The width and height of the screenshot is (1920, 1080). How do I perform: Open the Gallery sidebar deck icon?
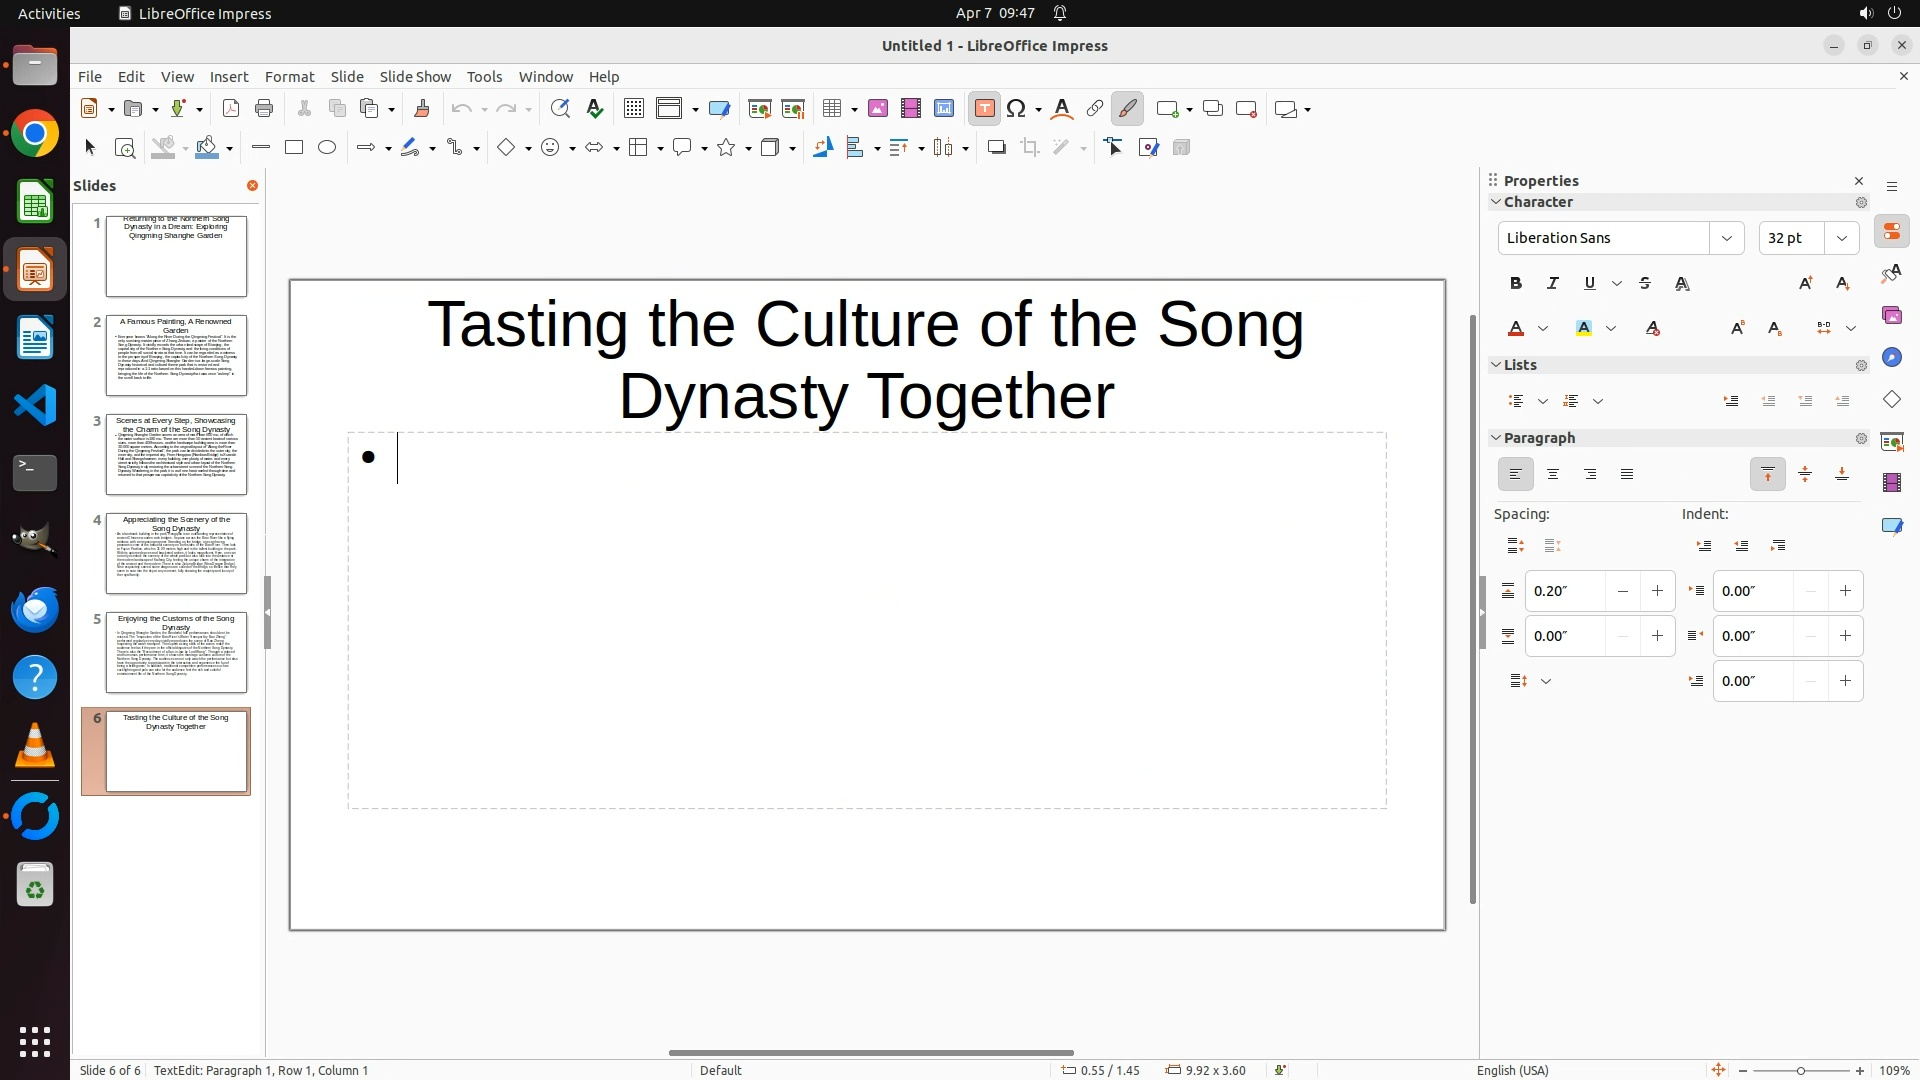(x=1892, y=316)
